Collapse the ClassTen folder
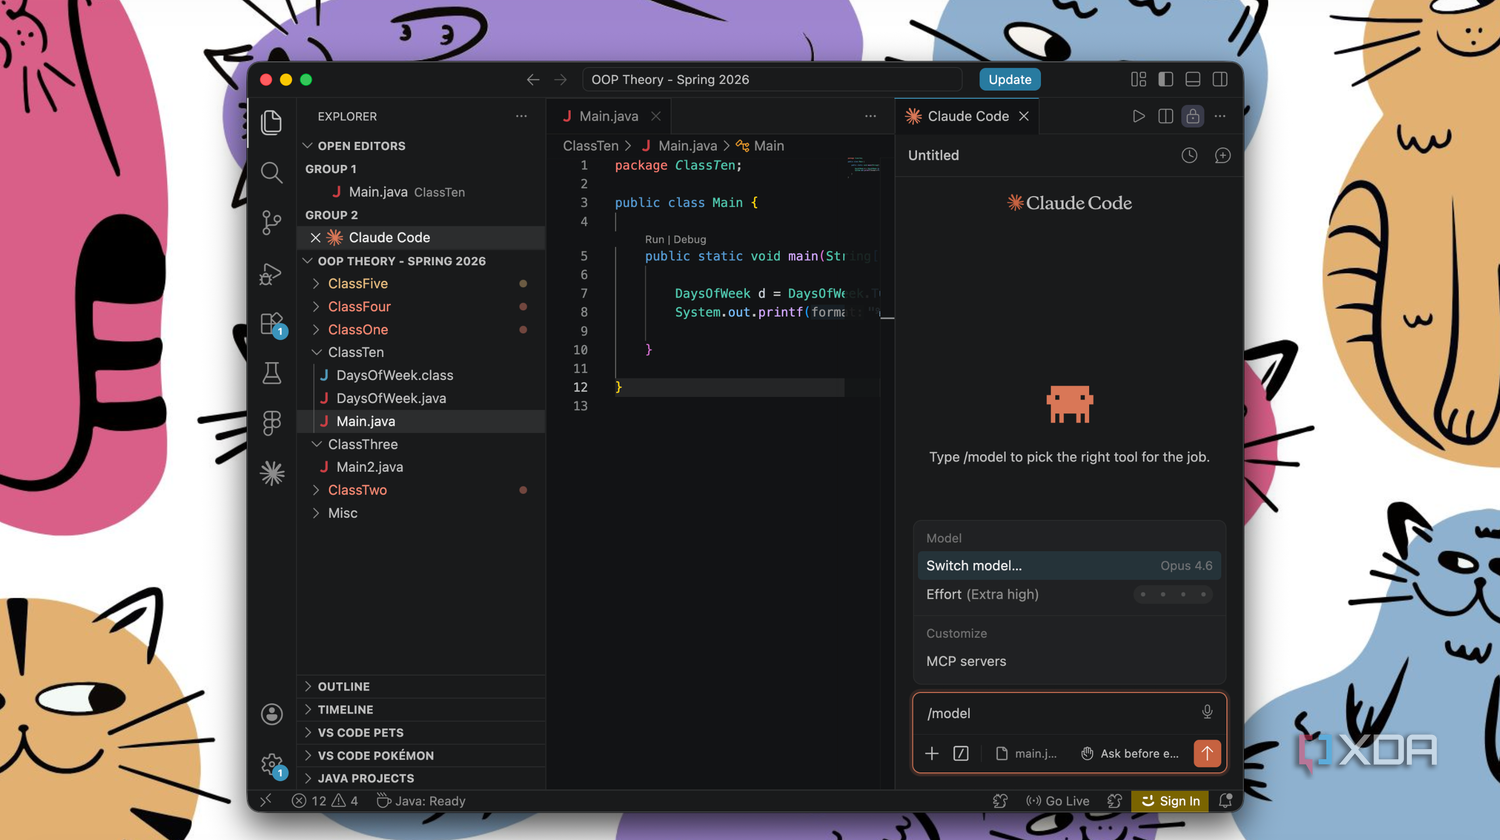The width and height of the screenshot is (1500, 840). 421,352
